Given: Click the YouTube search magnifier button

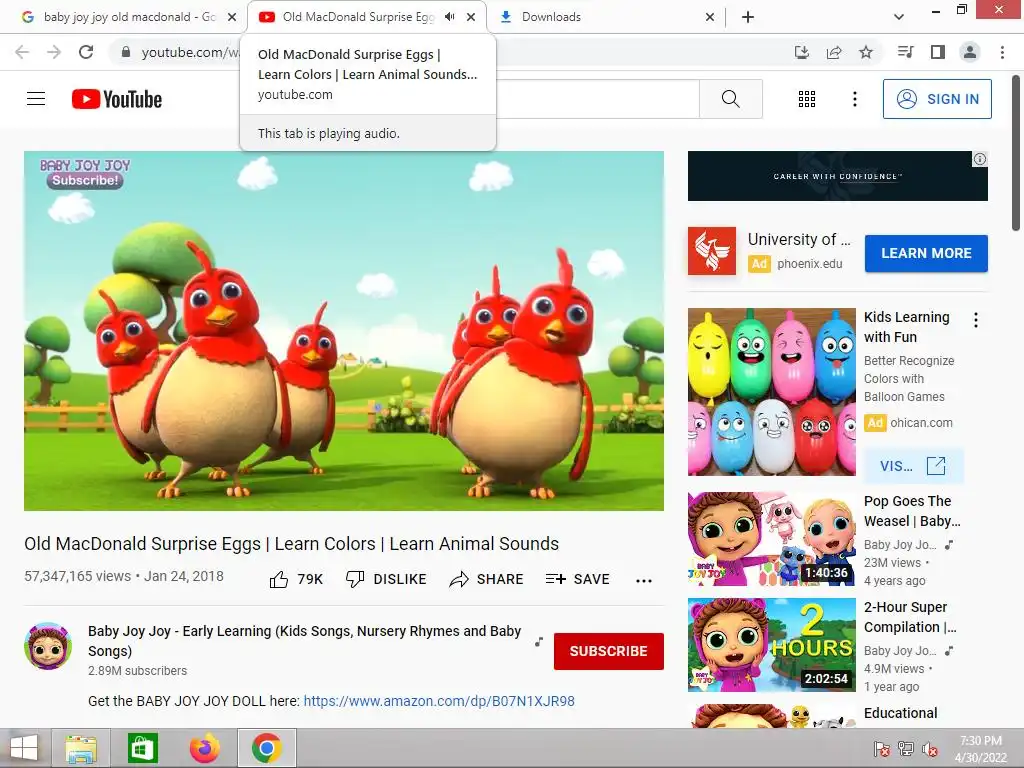Looking at the screenshot, I should pyautogui.click(x=731, y=99).
